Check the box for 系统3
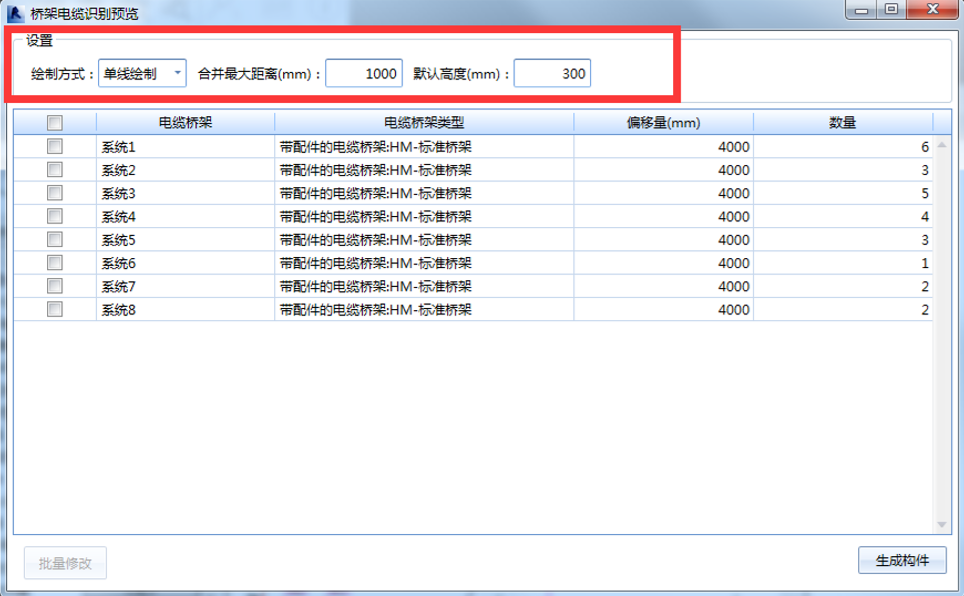The image size is (964, 596). 55,193
